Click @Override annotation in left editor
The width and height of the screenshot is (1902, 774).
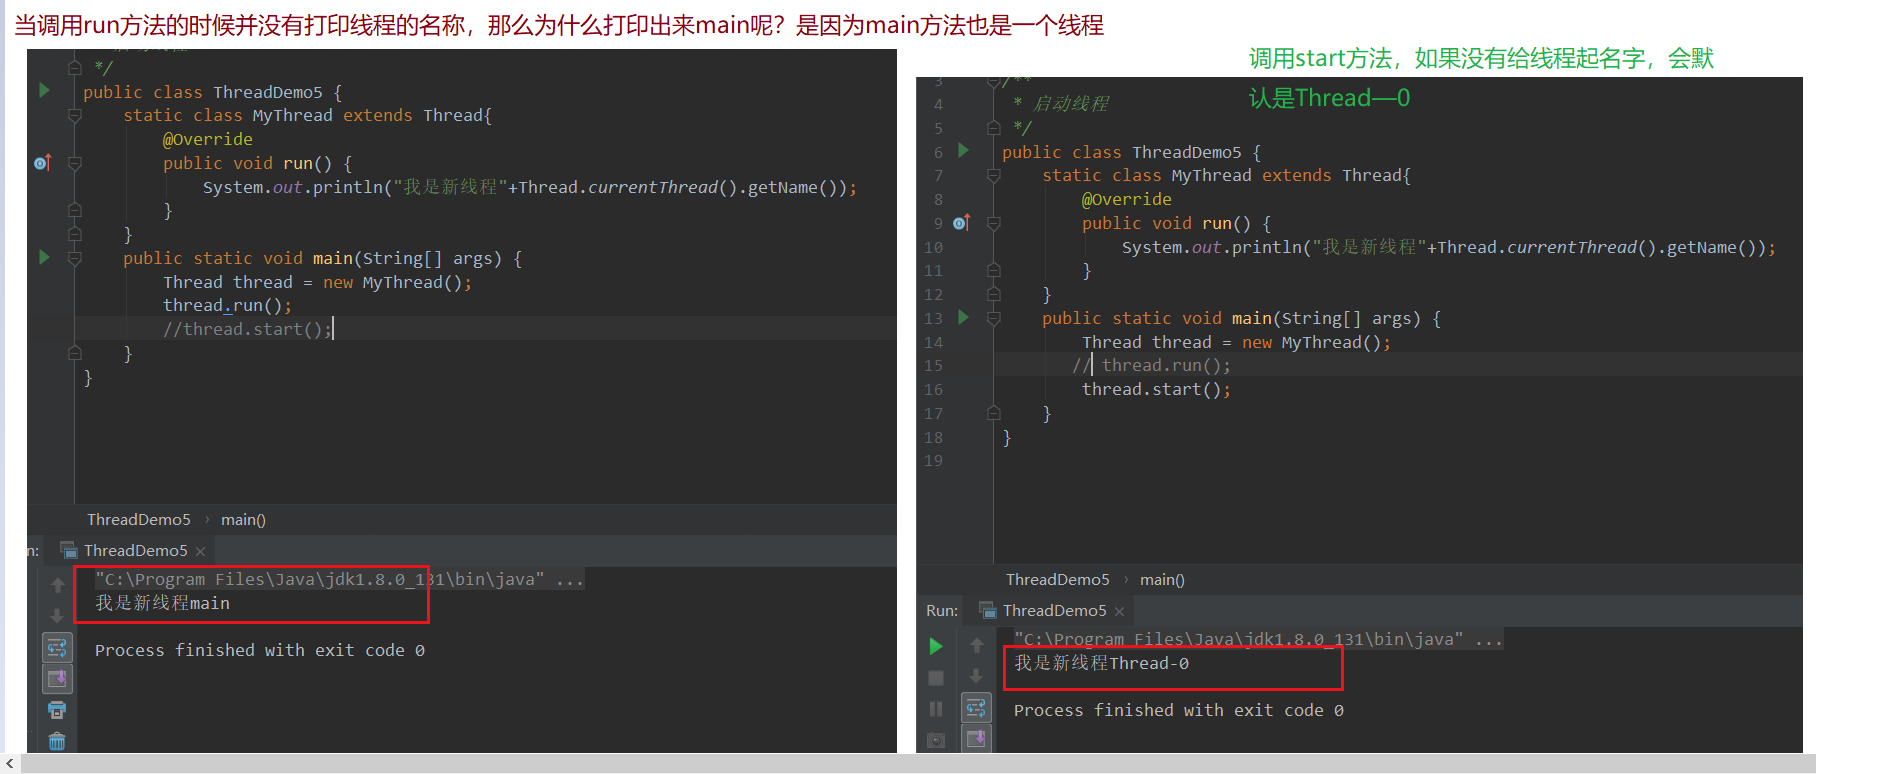[208, 139]
